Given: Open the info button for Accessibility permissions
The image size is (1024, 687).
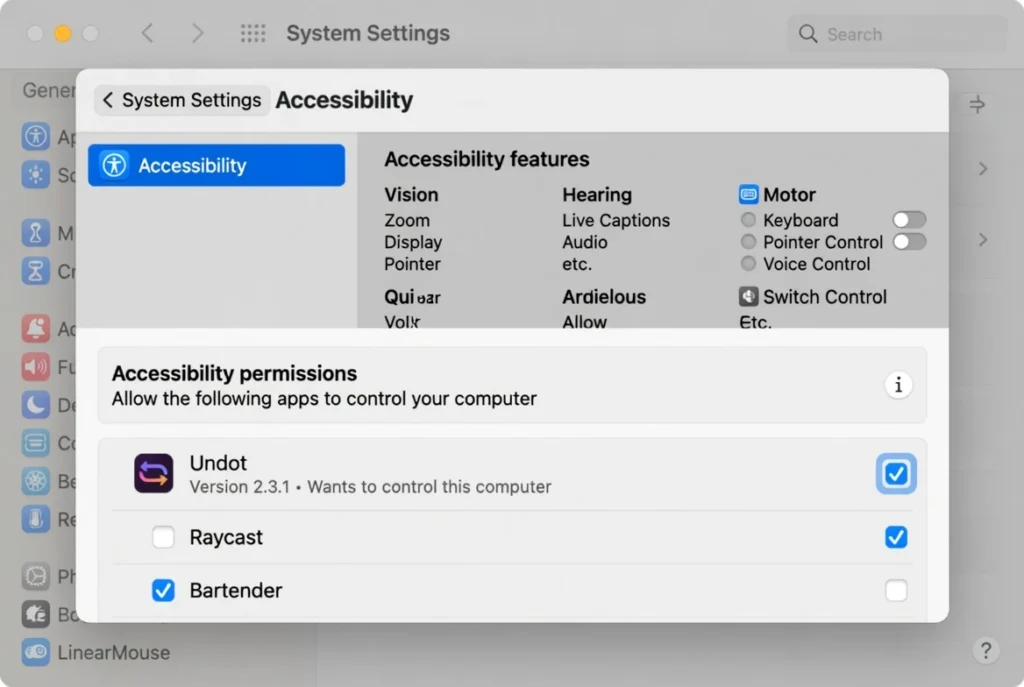Looking at the screenshot, I should (x=898, y=385).
